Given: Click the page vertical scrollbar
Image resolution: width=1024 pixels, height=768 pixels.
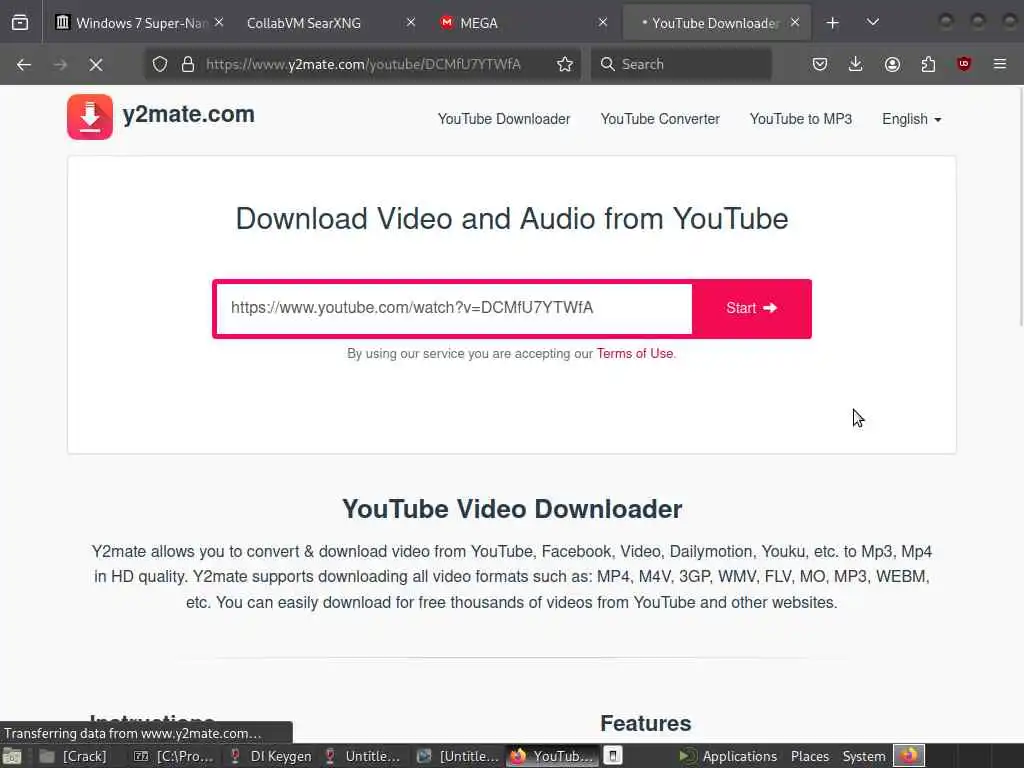Looking at the screenshot, I should [1020, 206].
